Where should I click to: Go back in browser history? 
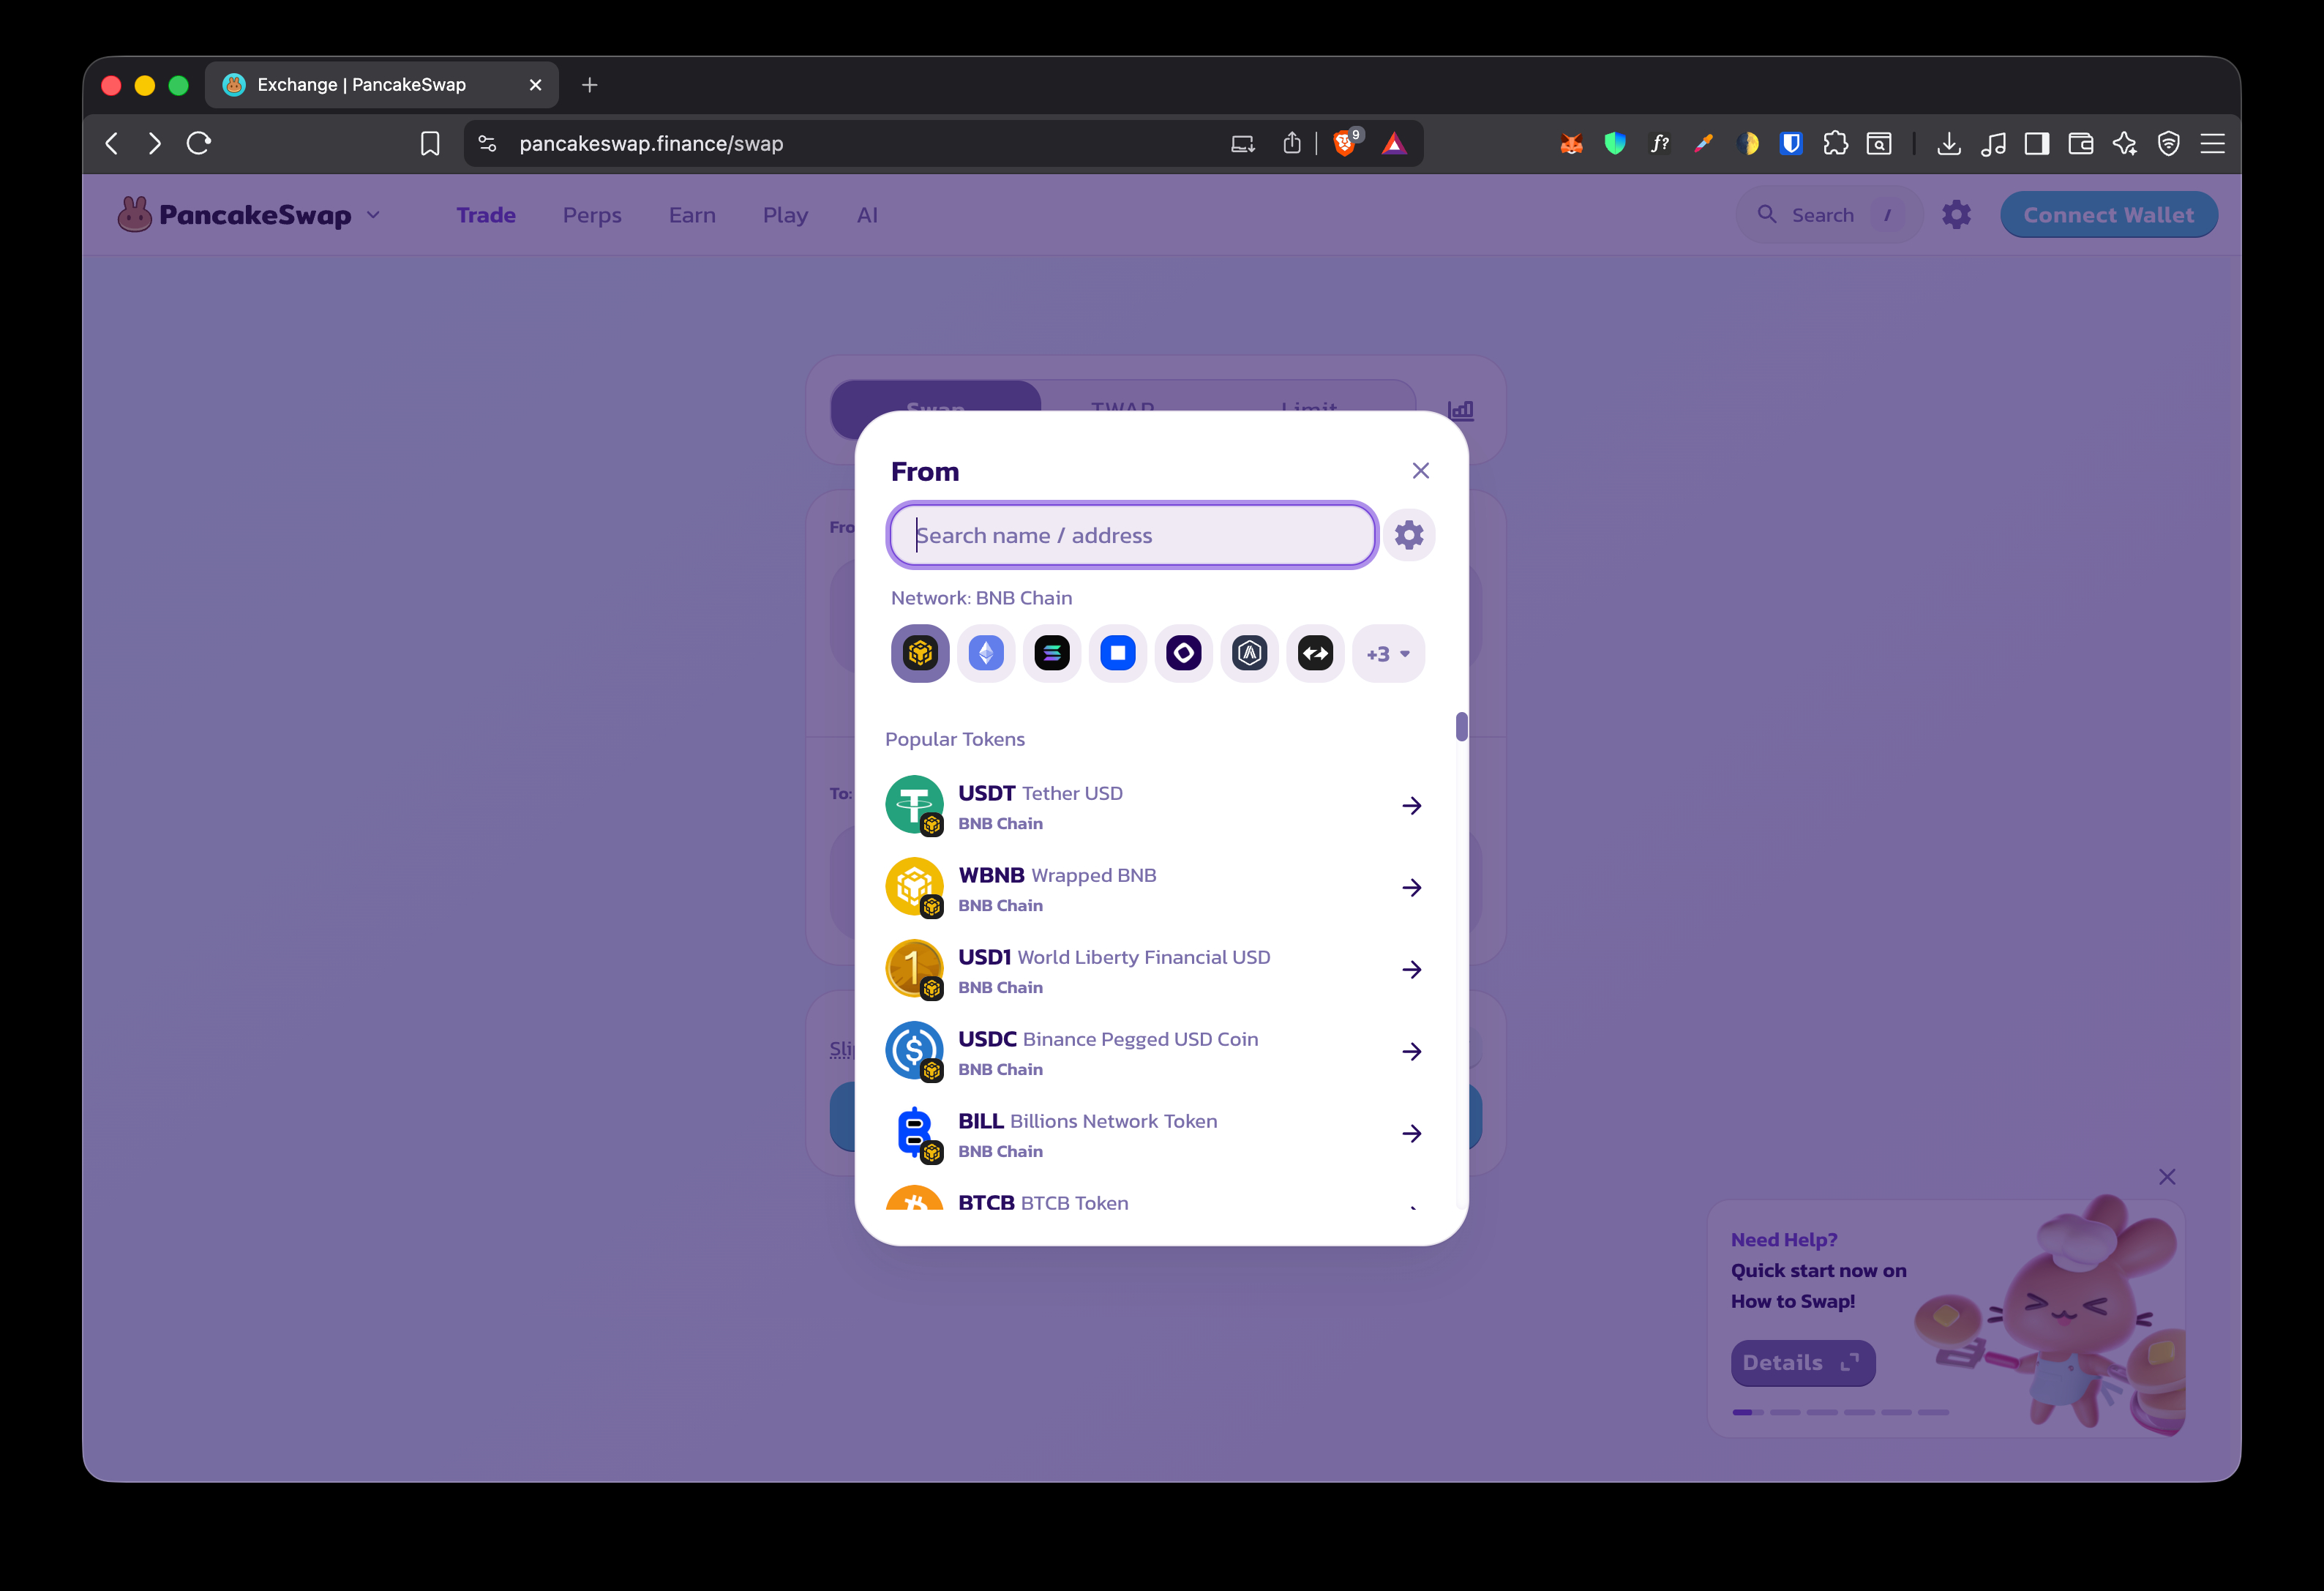[112, 144]
